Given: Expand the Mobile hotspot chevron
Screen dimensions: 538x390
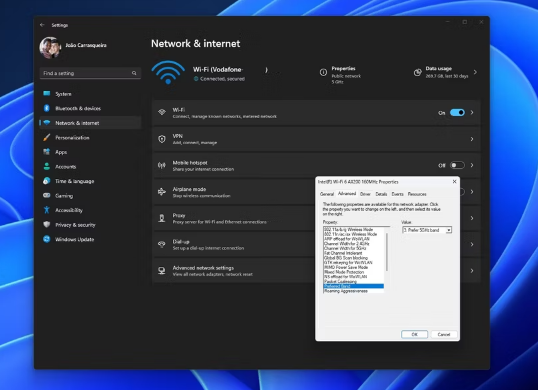Looking at the screenshot, I should [472, 165].
